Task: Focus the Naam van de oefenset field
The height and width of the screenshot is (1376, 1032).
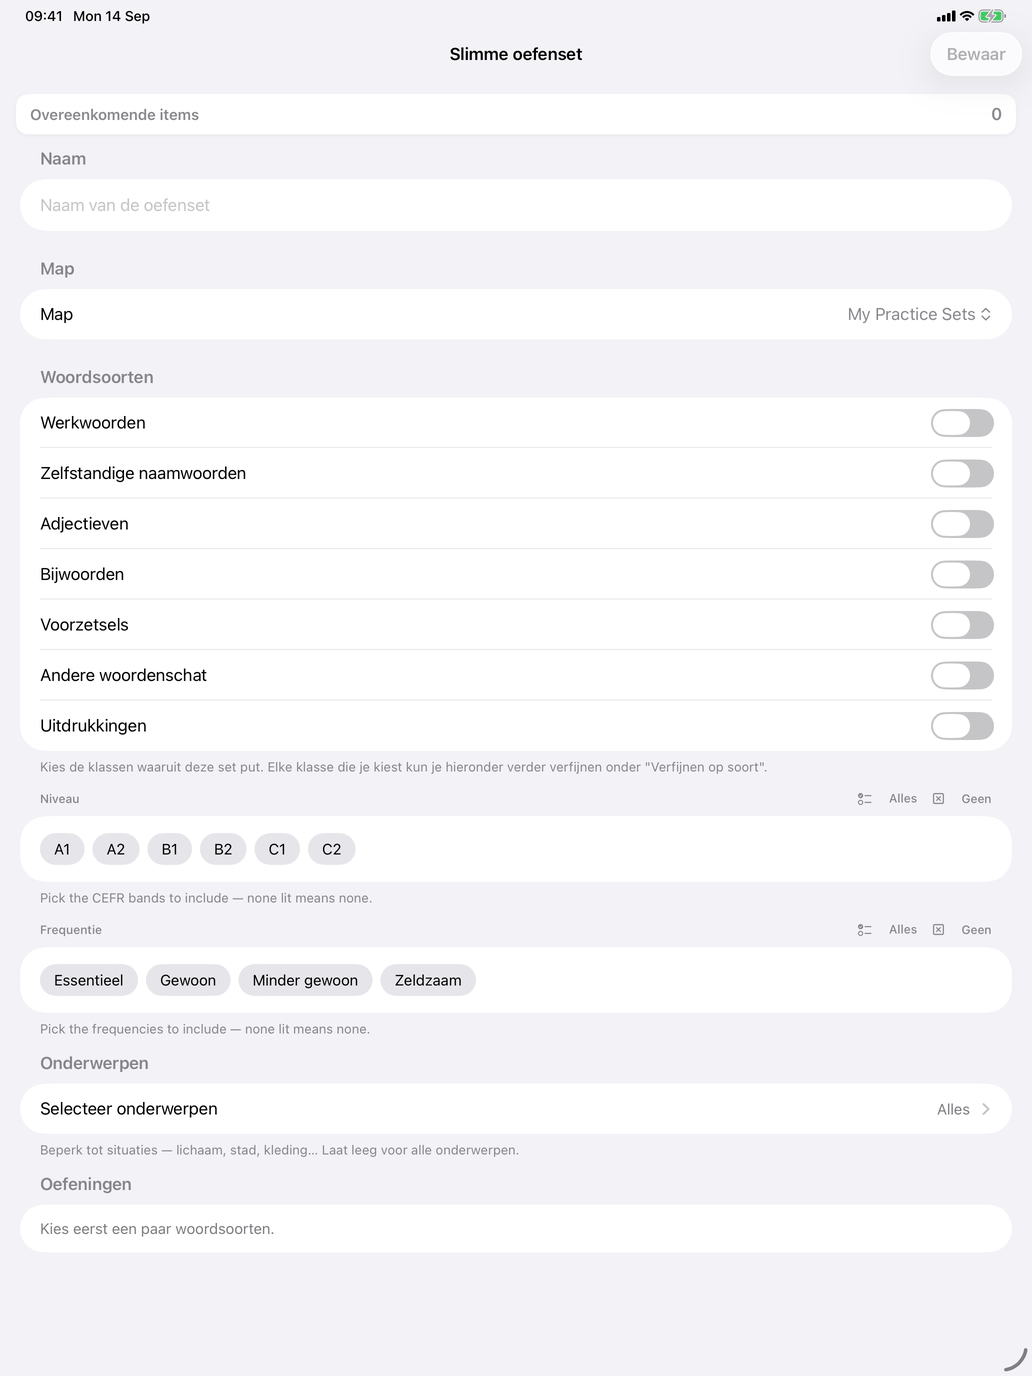Action: (516, 205)
